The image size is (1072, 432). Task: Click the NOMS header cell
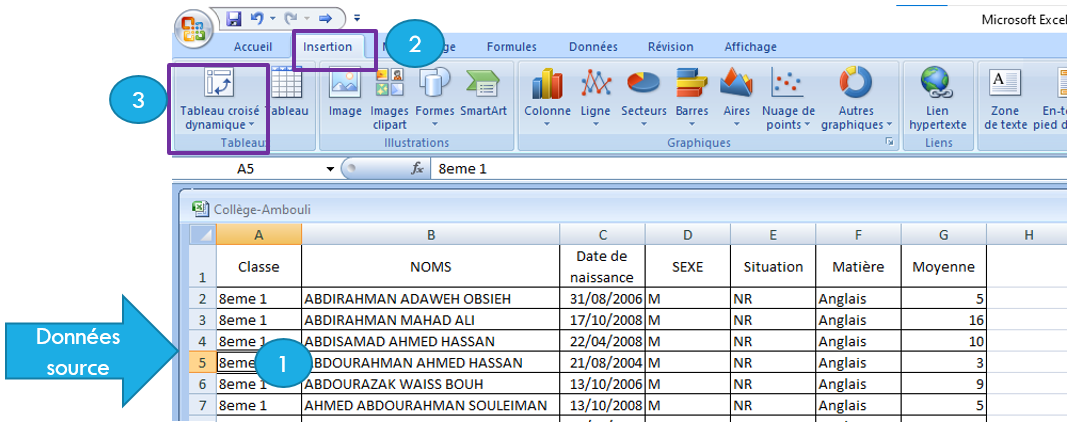pyautogui.click(x=431, y=267)
